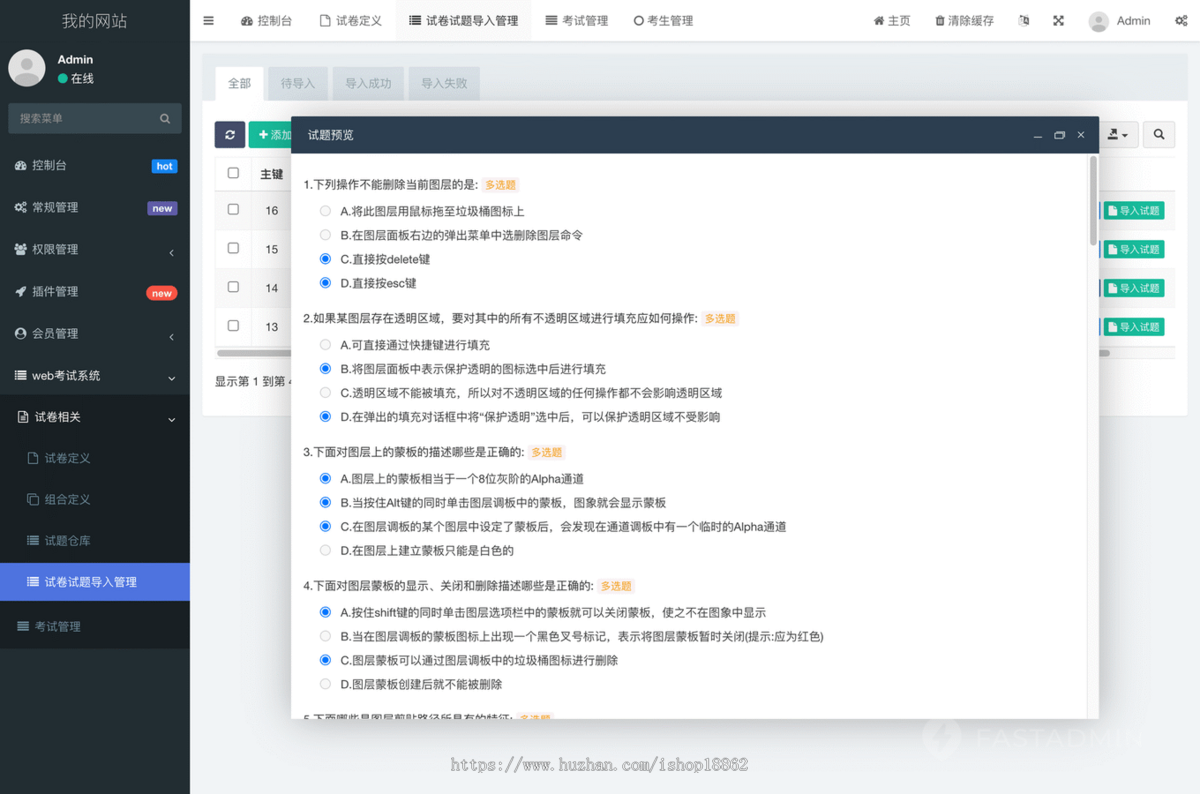1200x794 pixels.
Task: Check the row checkbox for primary key 16
Action: click(x=232, y=210)
